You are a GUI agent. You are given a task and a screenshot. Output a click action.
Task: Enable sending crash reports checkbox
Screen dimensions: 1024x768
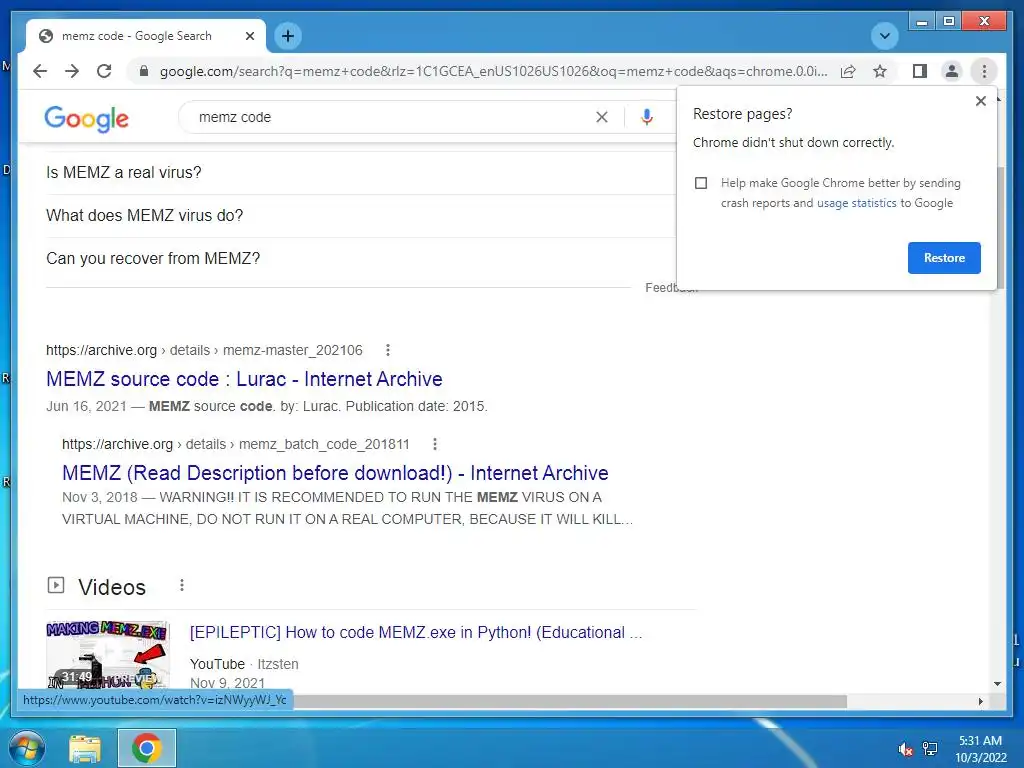(701, 183)
